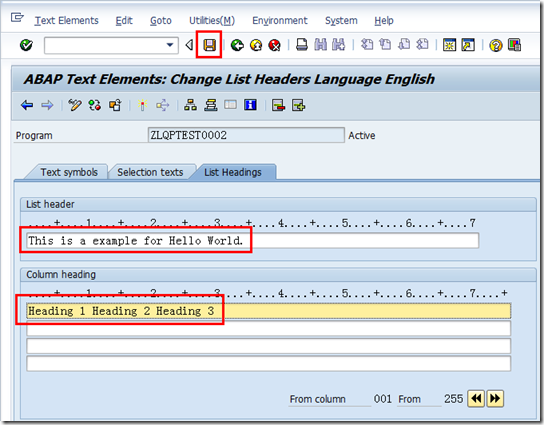Click the Print icon
Image resolution: width=544 pixels, height=425 pixels.
[301, 45]
